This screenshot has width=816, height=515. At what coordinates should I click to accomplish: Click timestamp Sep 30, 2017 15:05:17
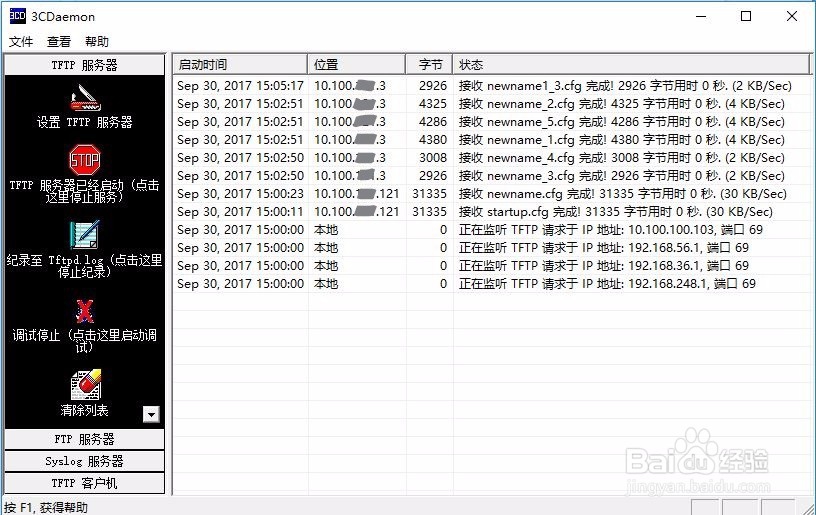(x=240, y=86)
